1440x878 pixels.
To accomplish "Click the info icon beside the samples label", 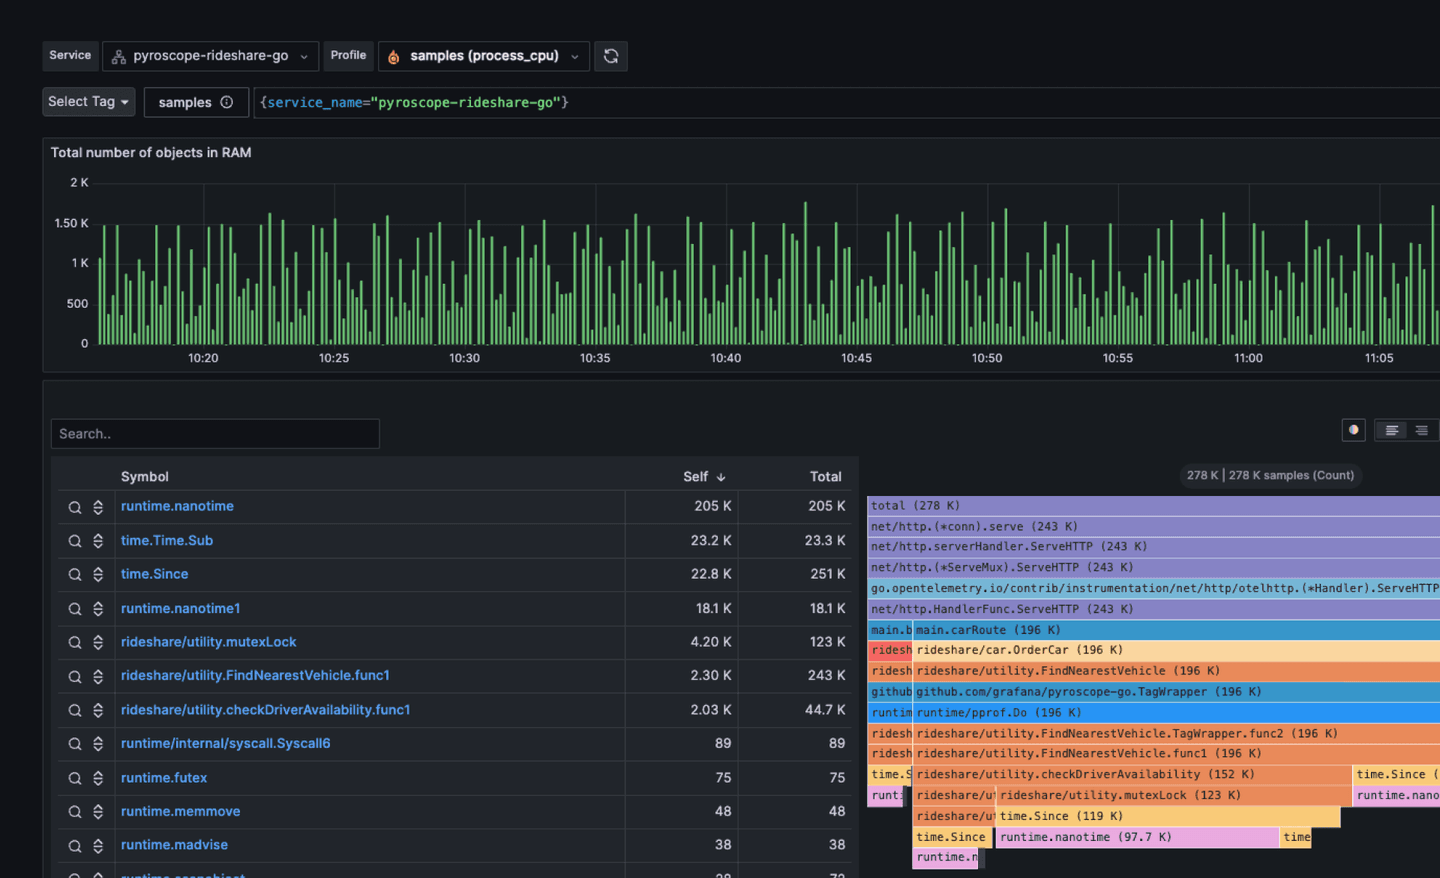I will pyautogui.click(x=227, y=102).
